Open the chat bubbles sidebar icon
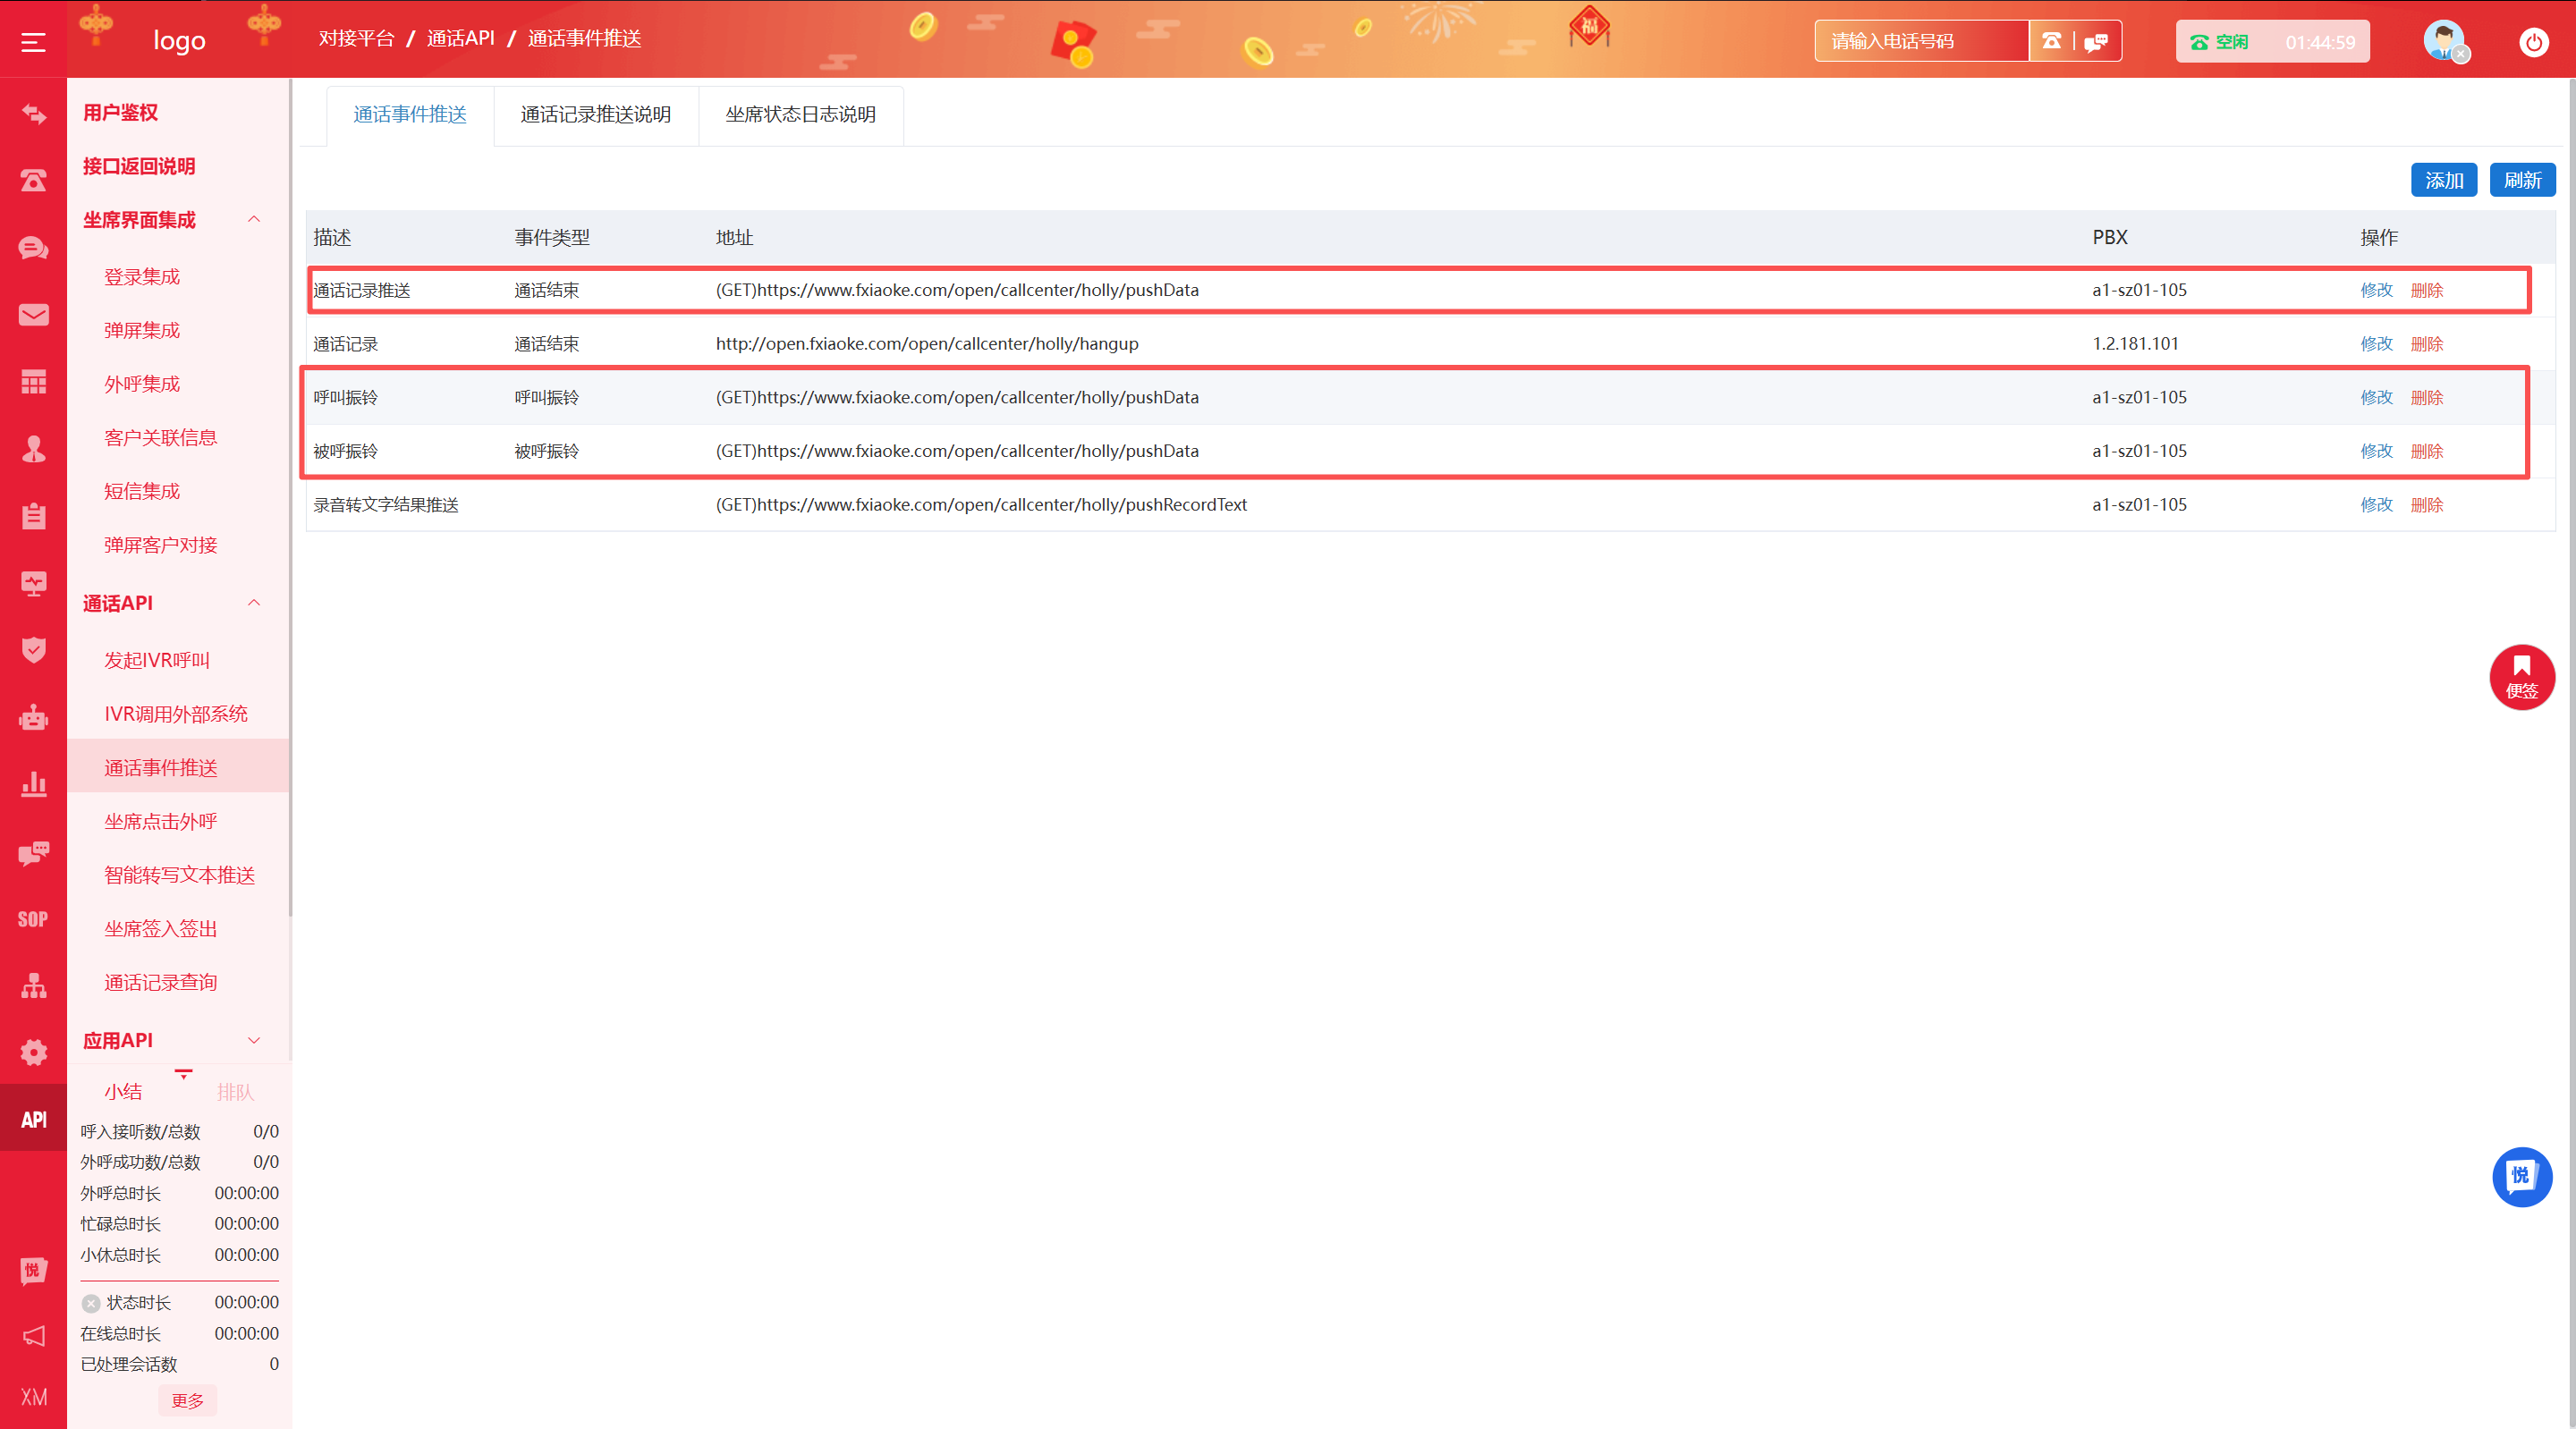2576x1429 pixels. click(33, 248)
